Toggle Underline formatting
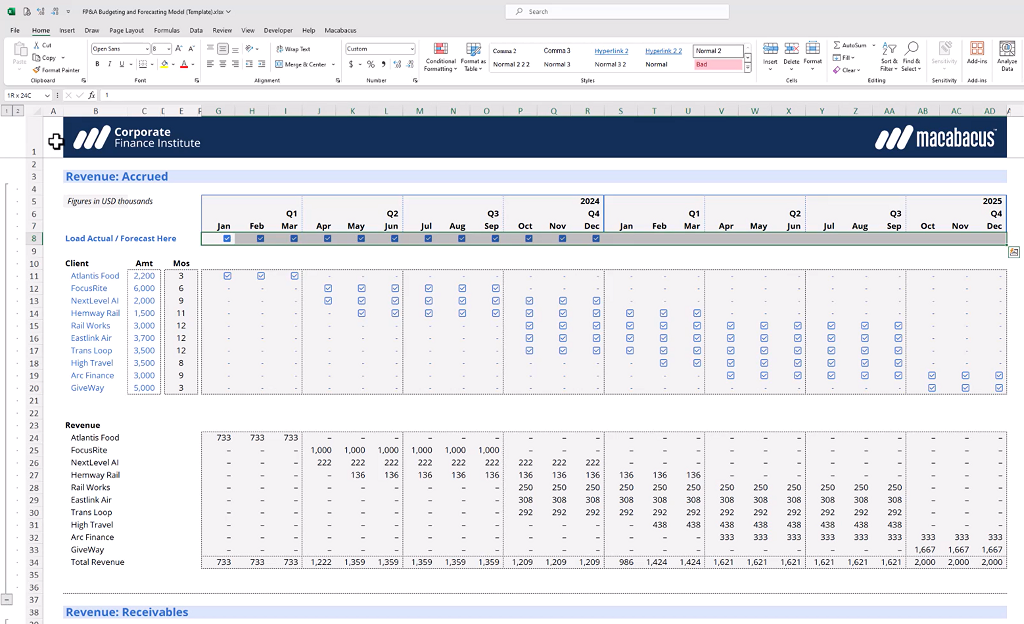Viewport: 1024px width, 624px height. click(121, 64)
